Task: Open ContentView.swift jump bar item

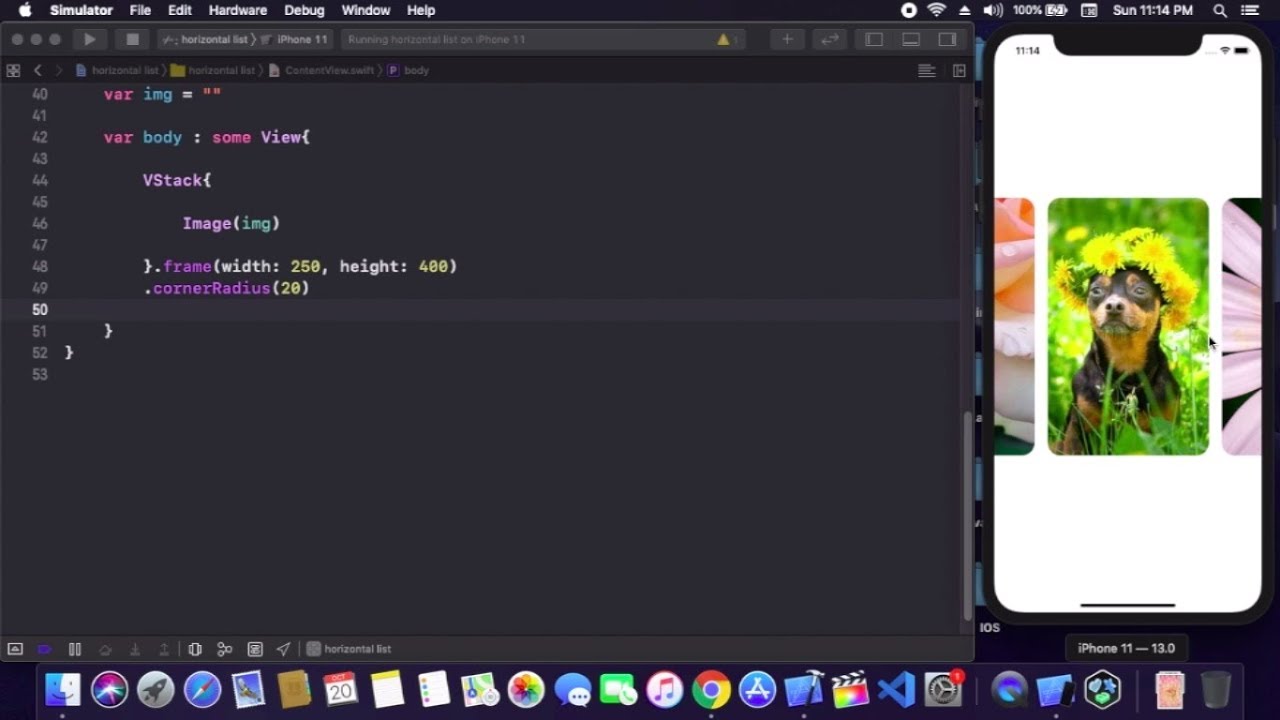Action: (x=321, y=70)
